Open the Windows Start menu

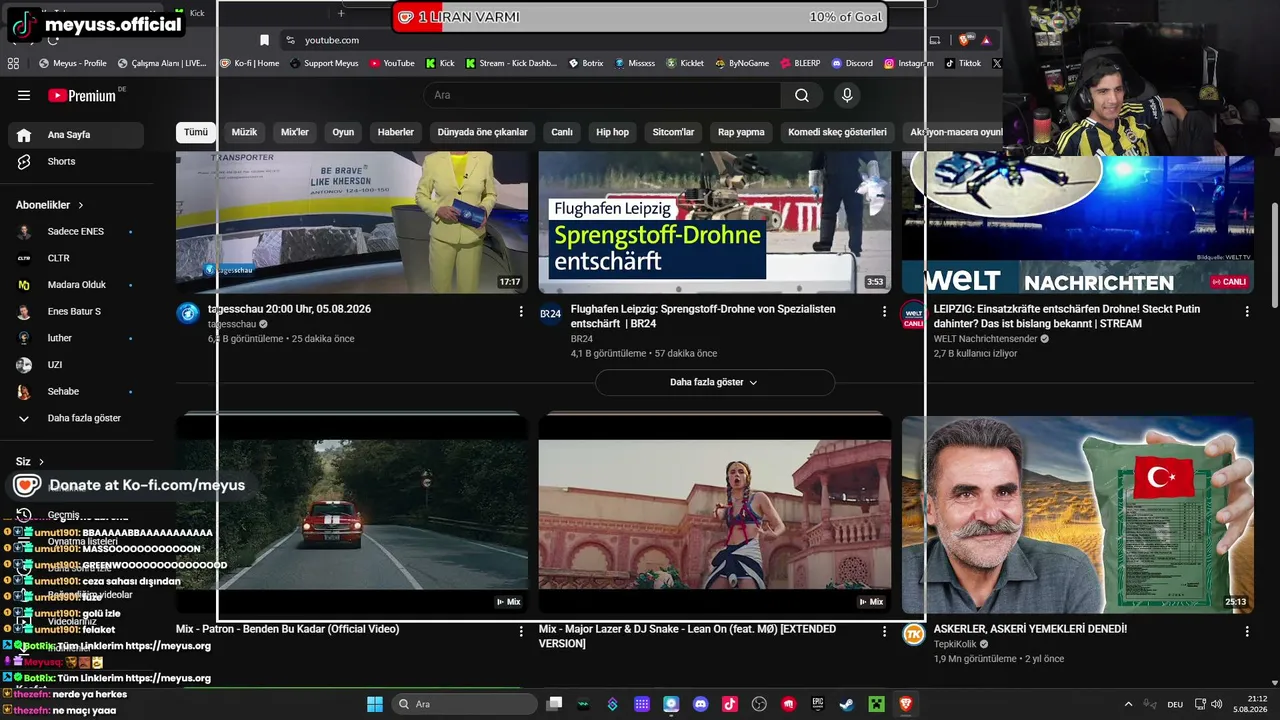point(375,704)
